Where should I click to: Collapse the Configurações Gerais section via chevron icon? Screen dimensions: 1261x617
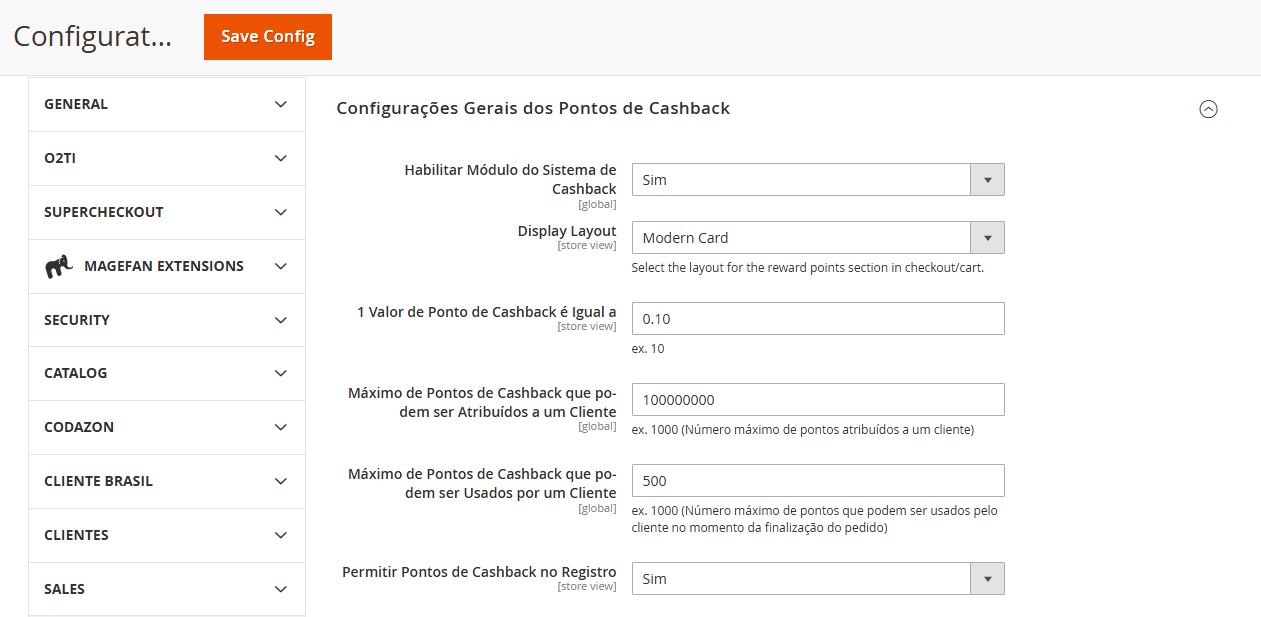point(1209,109)
